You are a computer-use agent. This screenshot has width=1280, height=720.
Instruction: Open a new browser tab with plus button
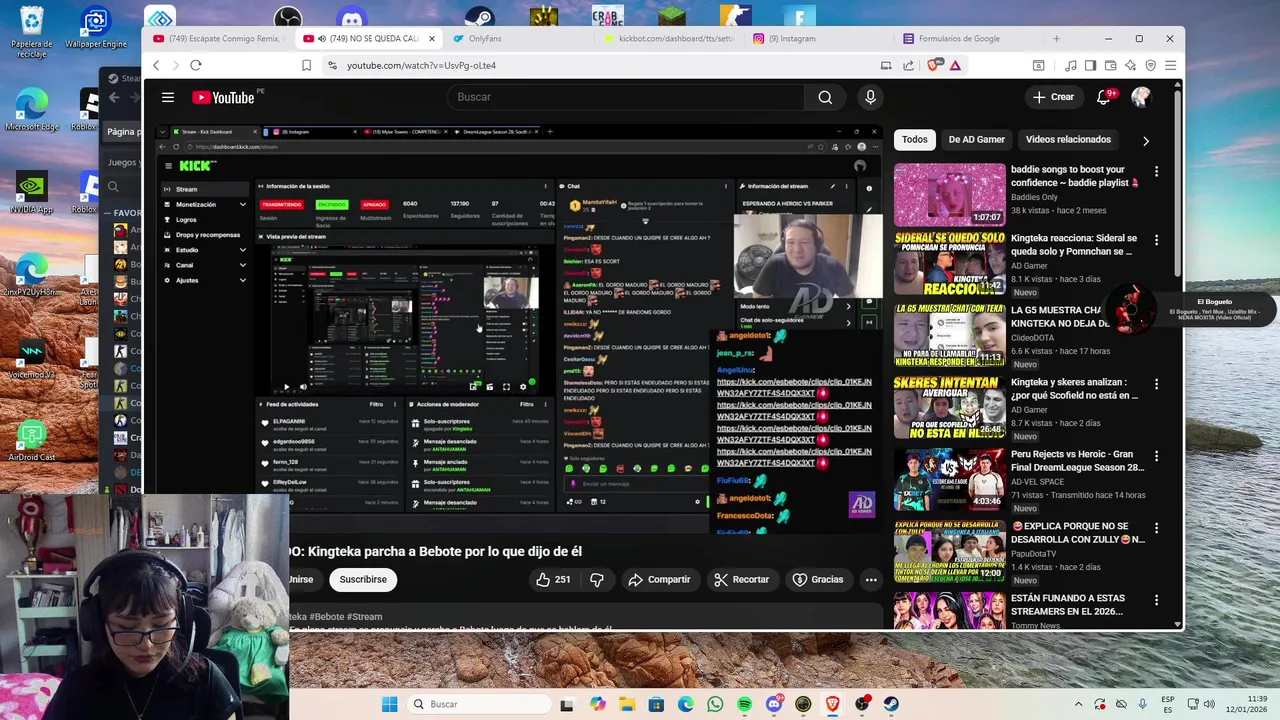1056,39
